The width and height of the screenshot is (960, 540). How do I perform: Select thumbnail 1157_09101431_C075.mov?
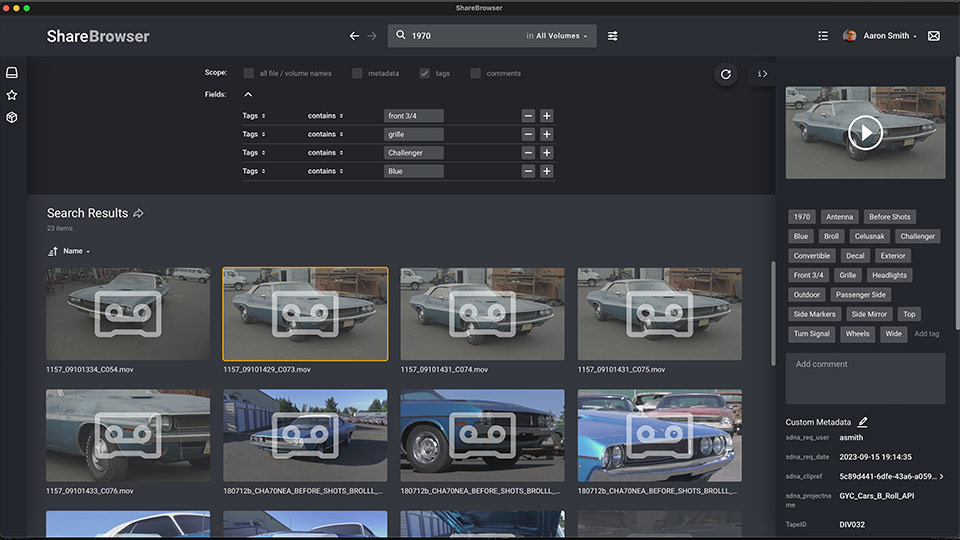[x=659, y=313]
